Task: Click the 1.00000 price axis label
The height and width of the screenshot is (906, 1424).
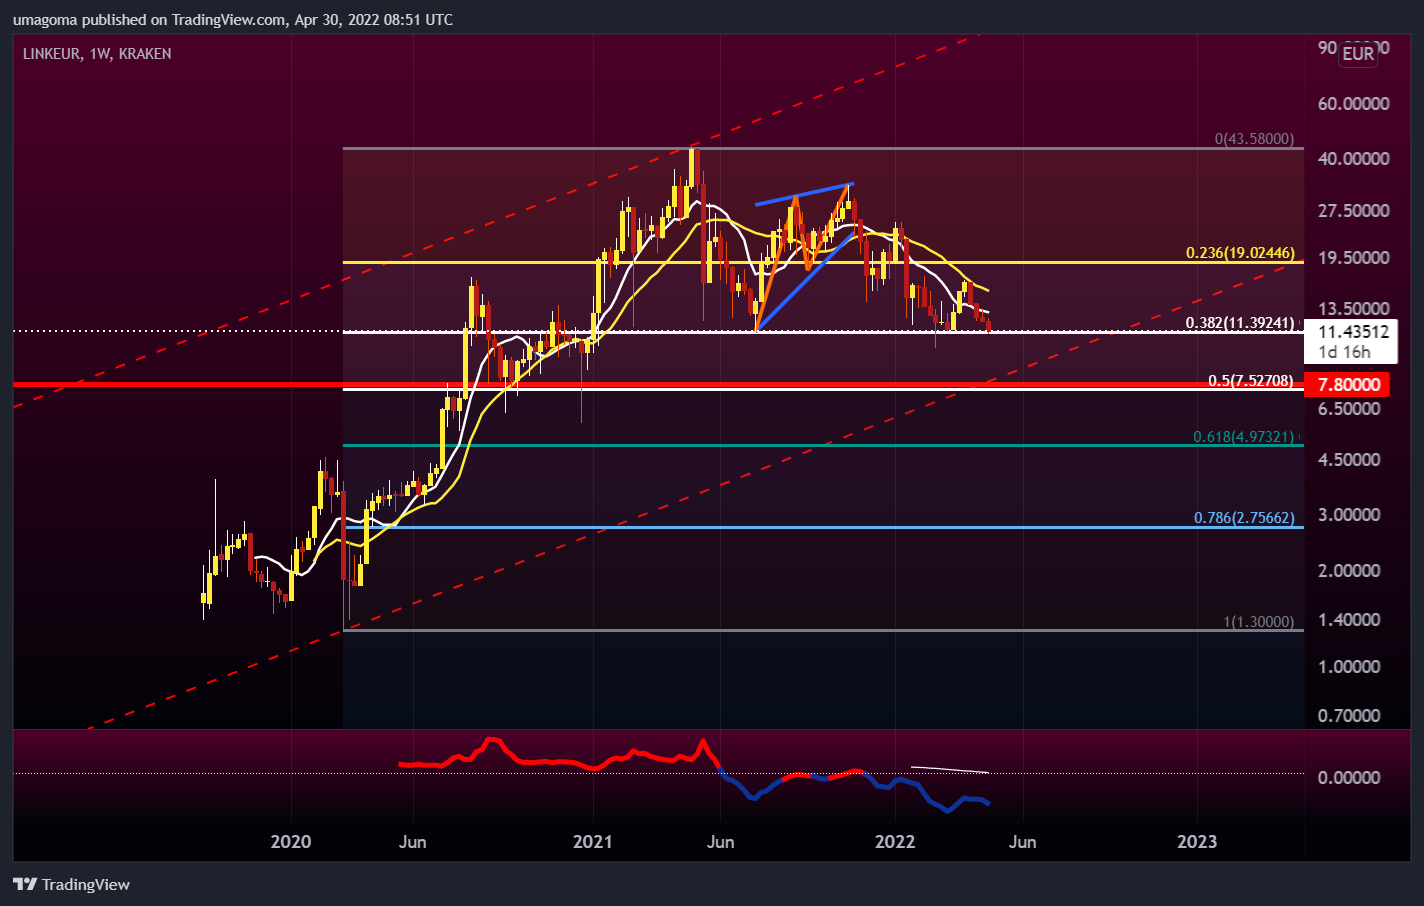Action: point(1349,667)
